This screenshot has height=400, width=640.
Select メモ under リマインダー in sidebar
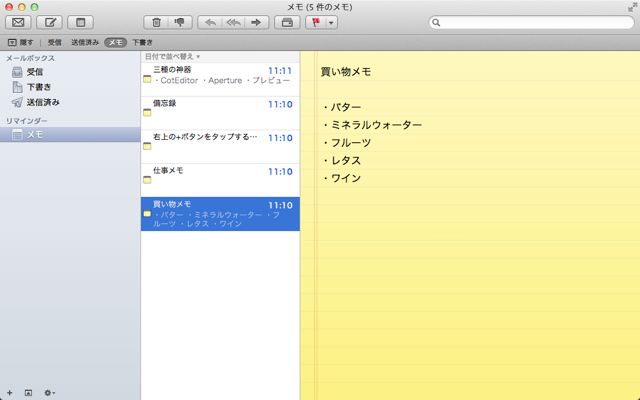70,134
